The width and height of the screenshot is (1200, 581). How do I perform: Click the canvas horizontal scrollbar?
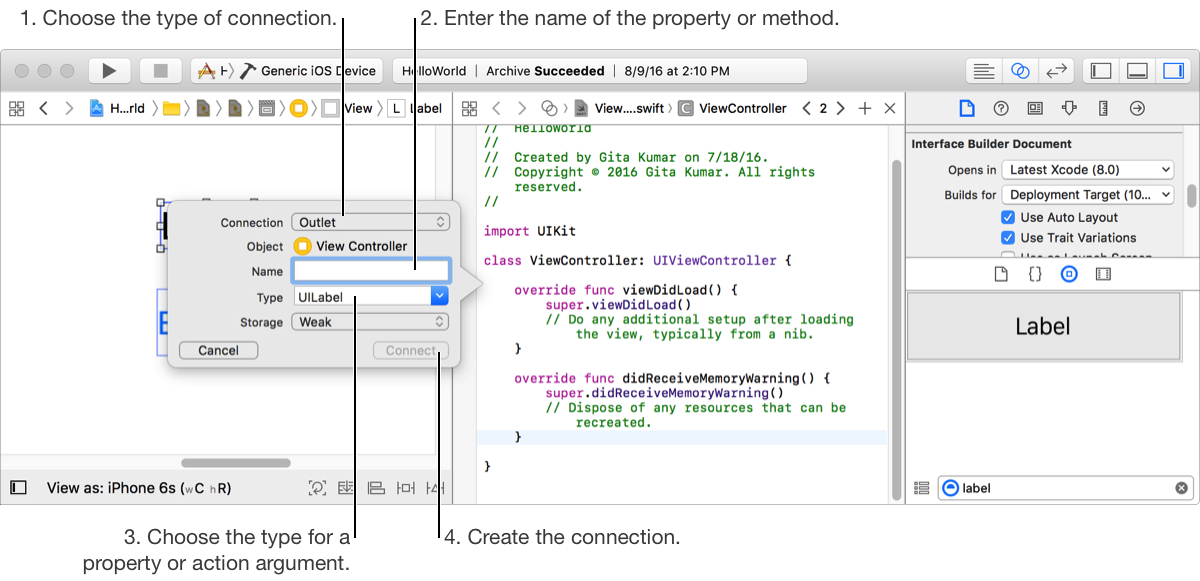[236, 463]
